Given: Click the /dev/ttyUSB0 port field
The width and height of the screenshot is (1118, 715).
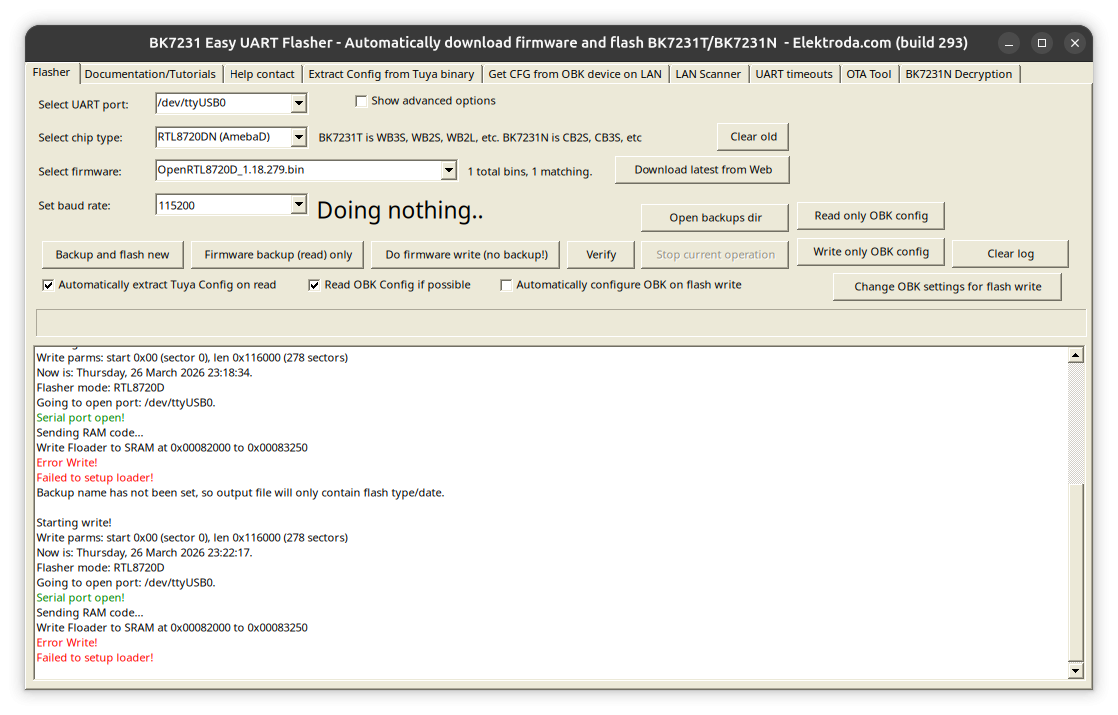Looking at the screenshot, I should coord(223,103).
